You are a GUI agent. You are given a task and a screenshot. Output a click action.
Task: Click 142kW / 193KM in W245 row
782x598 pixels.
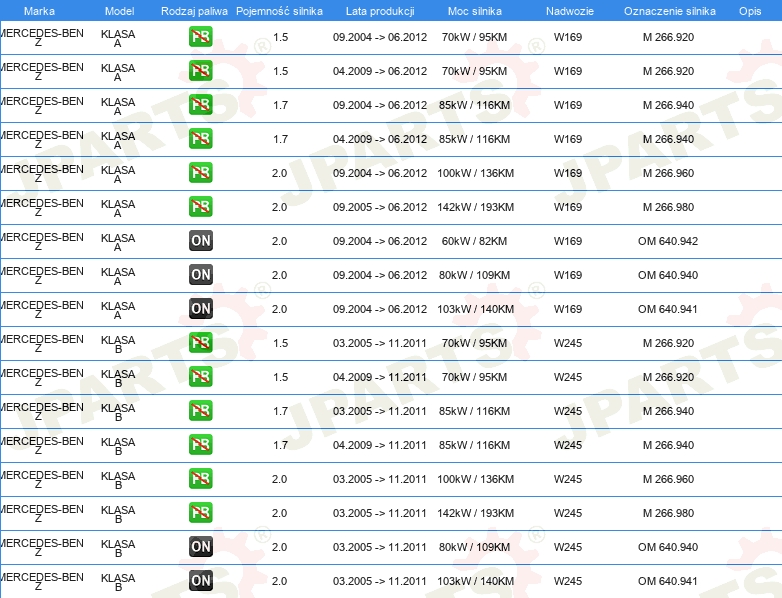(475, 513)
